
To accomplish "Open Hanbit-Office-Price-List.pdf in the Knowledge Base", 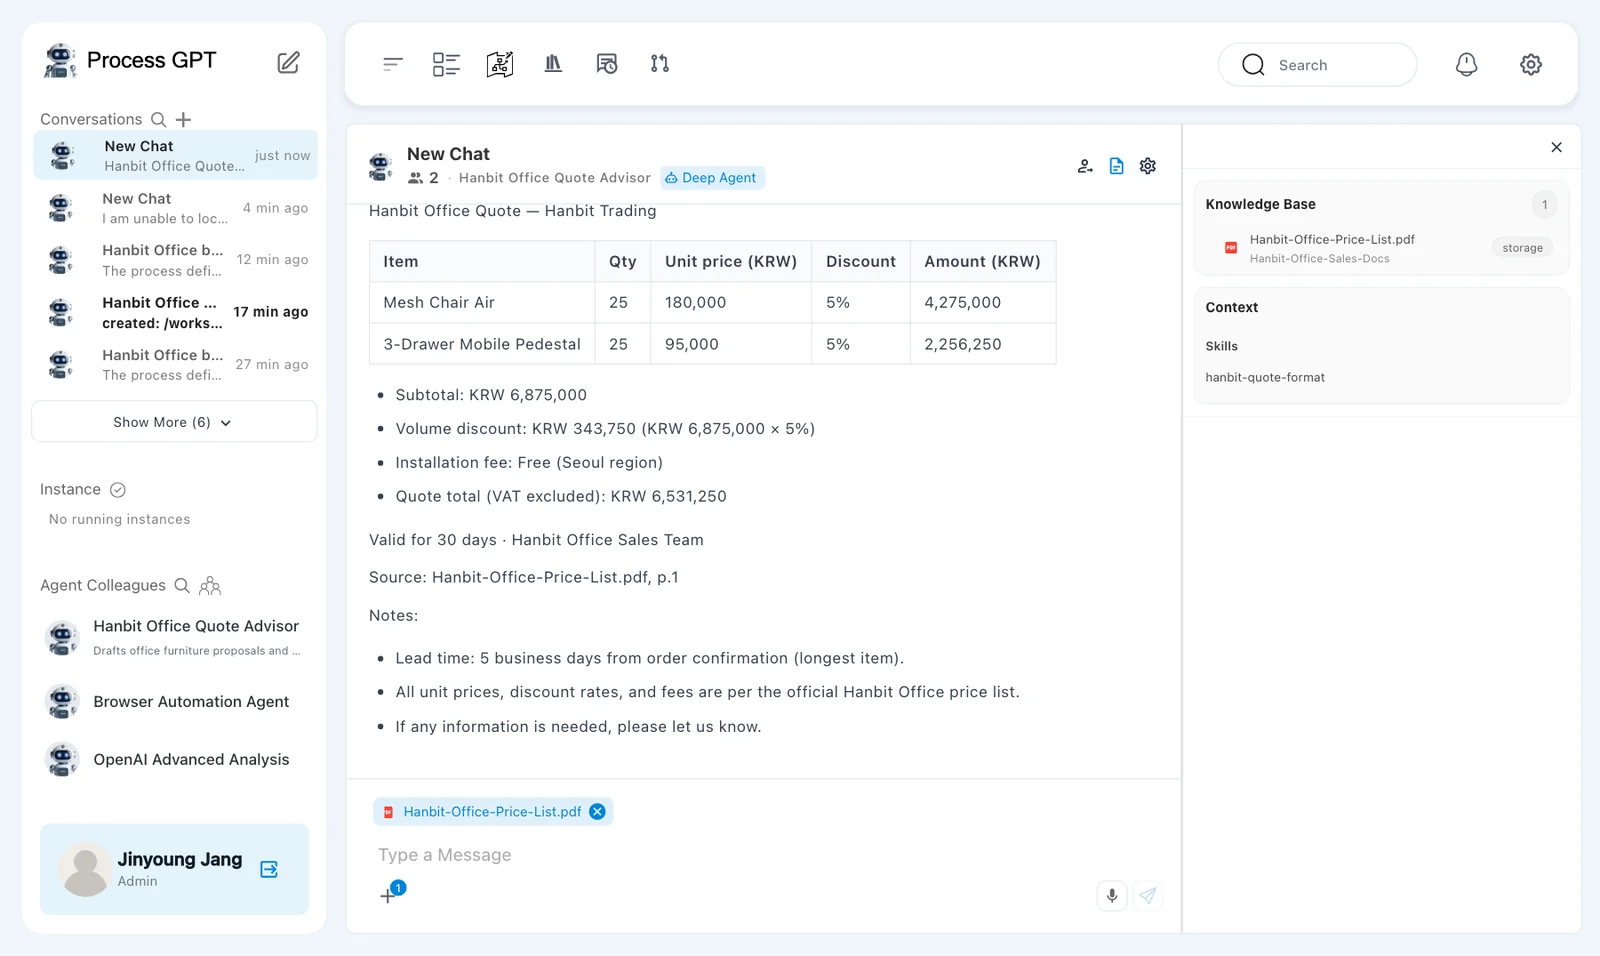I will click(1332, 240).
